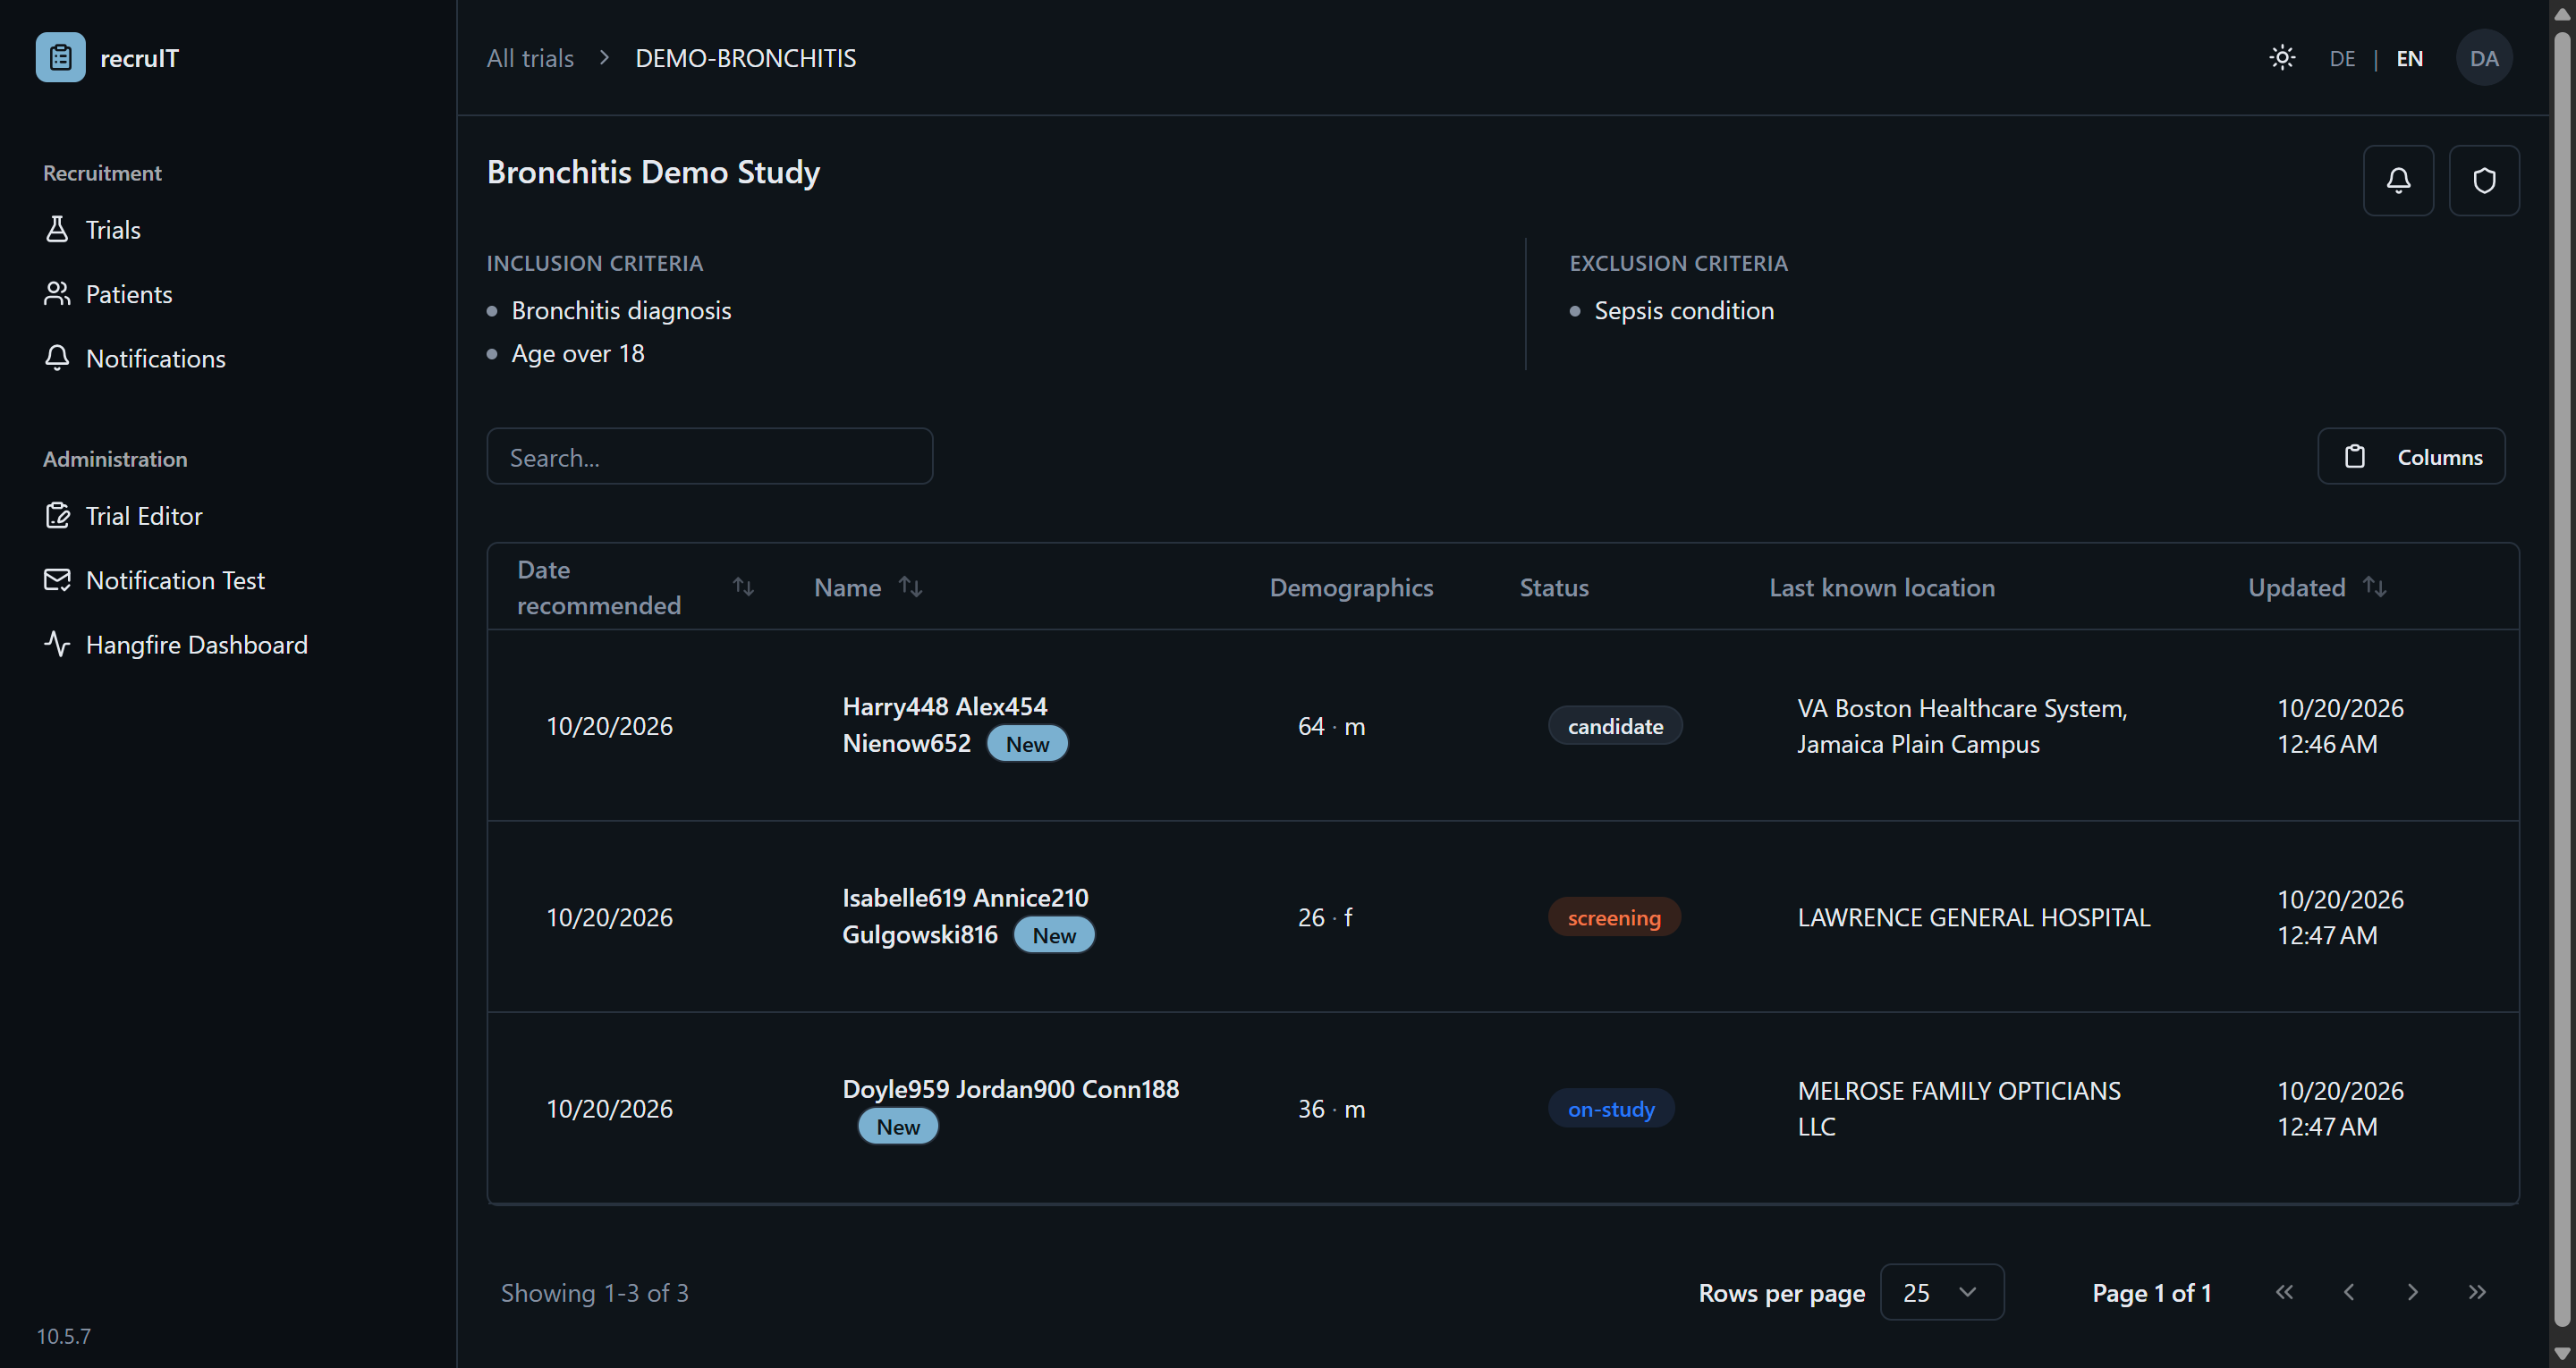Open the Rows per page 25 dropdown
The image size is (2576, 1368).
1942,1292
